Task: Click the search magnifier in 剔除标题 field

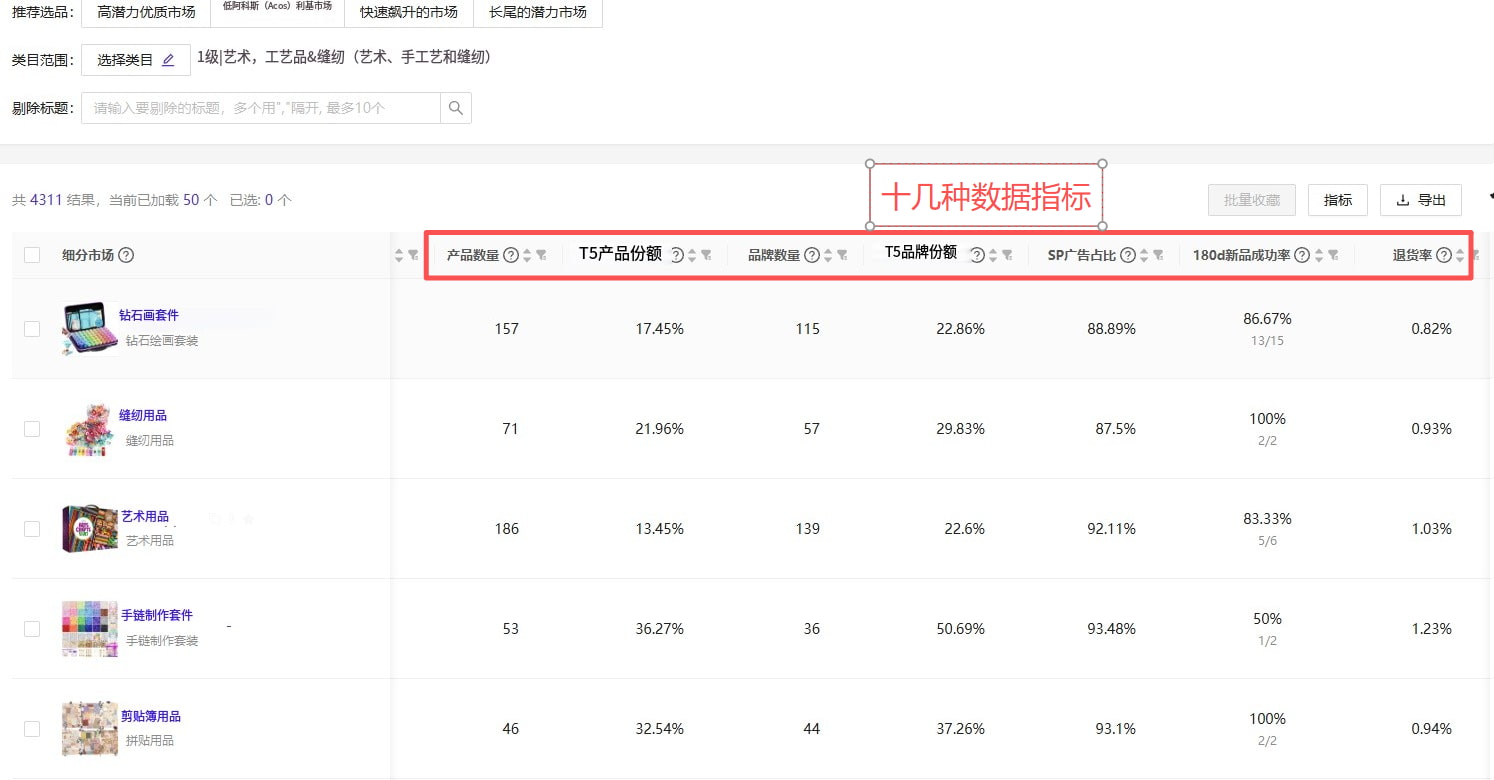Action: [x=456, y=108]
